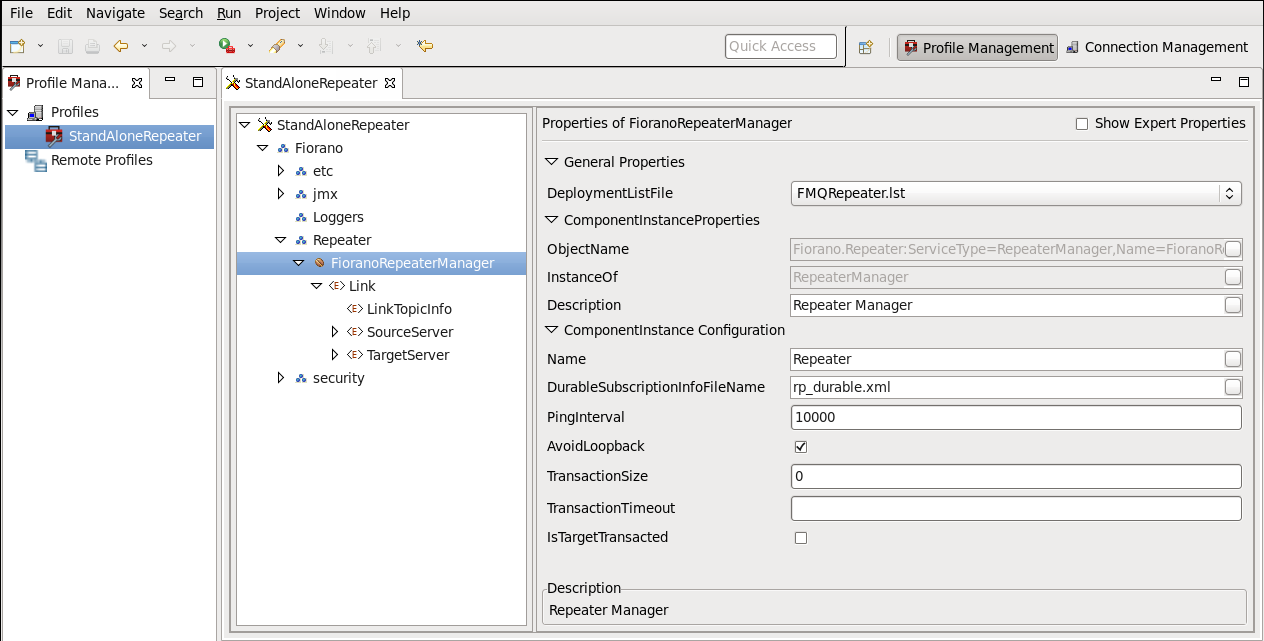Click the Next Annotation arrow icon

click(325, 46)
